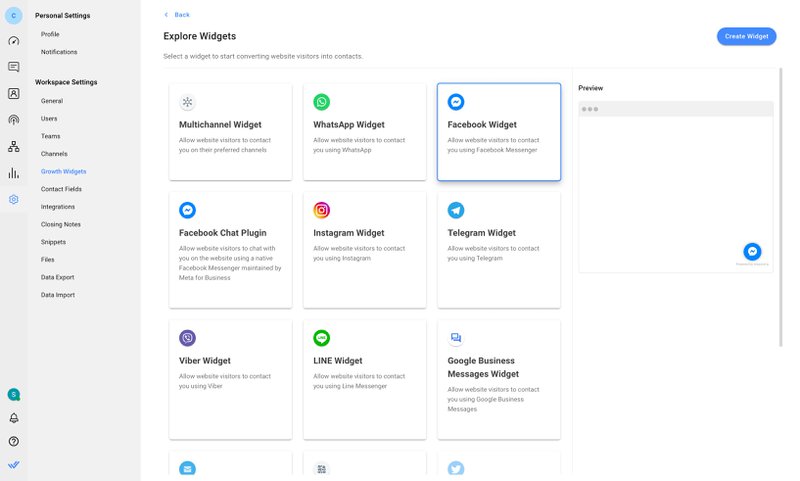This screenshot has width=800, height=481.
Task: Click the Facebook Widget Messenger icon
Action: 456,102
